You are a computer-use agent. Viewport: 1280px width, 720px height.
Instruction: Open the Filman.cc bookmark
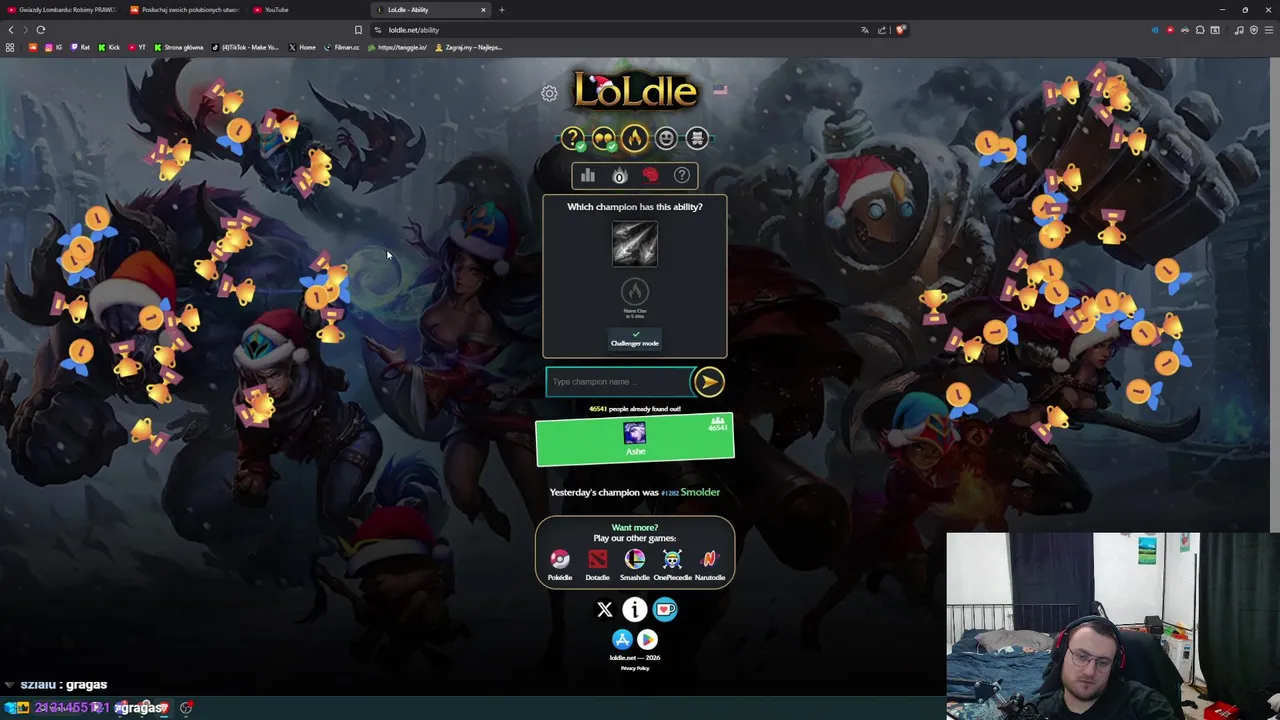pyautogui.click(x=342, y=47)
